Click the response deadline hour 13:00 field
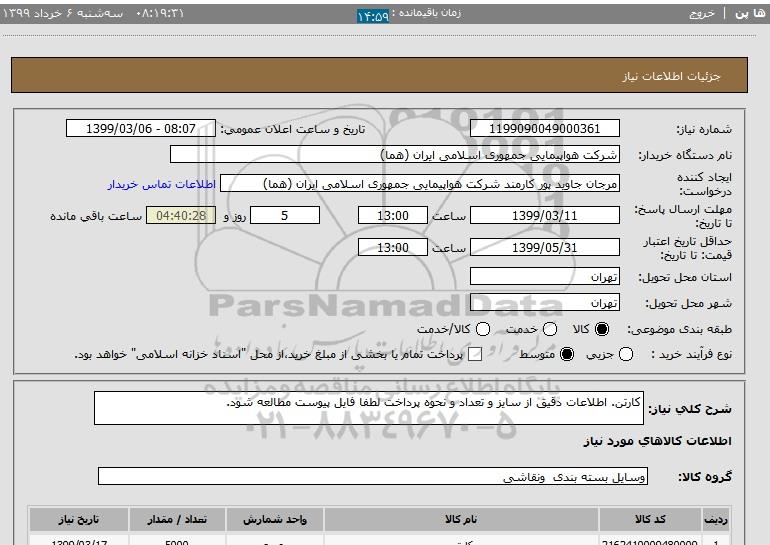This screenshot has height=545, width=770. pyautogui.click(x=393, y=215)
